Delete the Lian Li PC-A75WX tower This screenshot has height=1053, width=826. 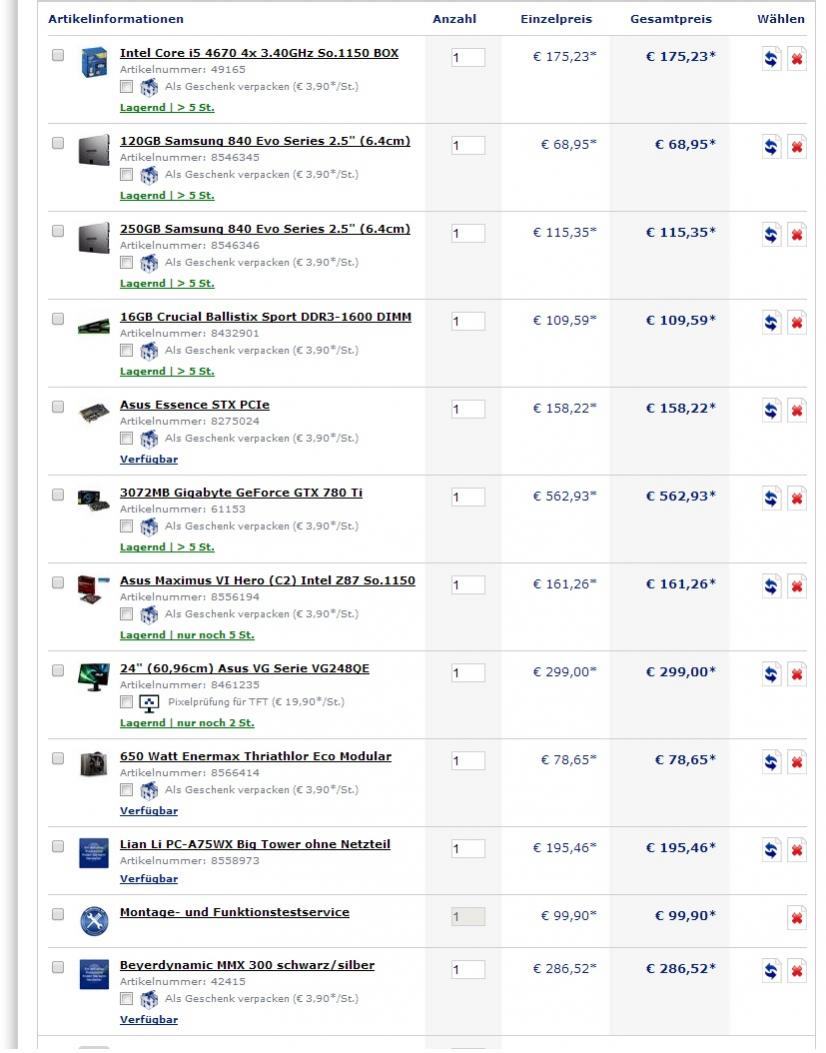[x=797, y=848]
